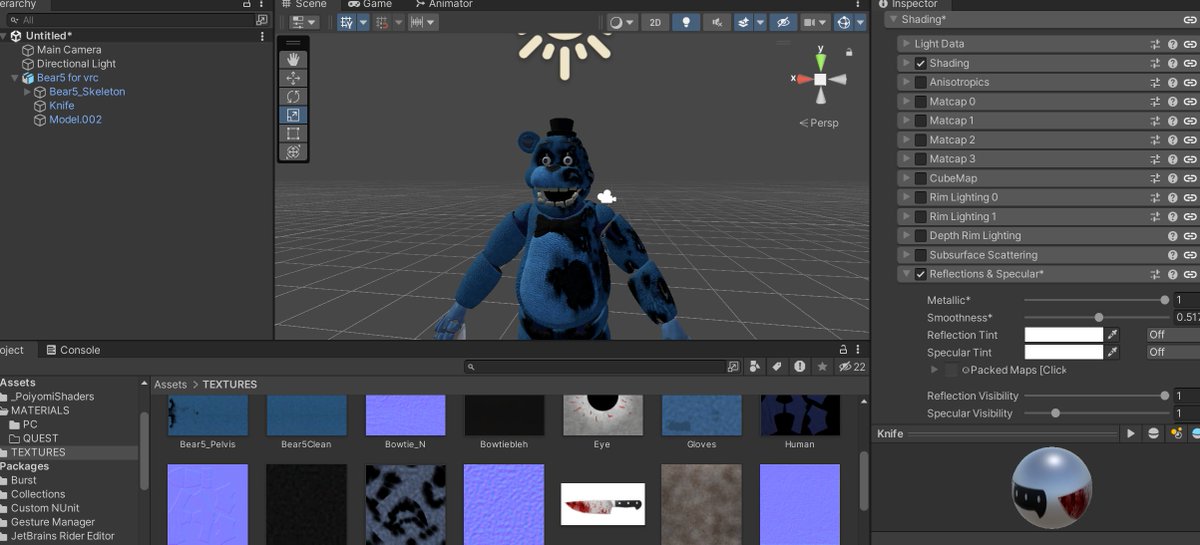The image size is (1200, 545).
Task: Enable the Matcap 0 checkbox
Action: 921,101
